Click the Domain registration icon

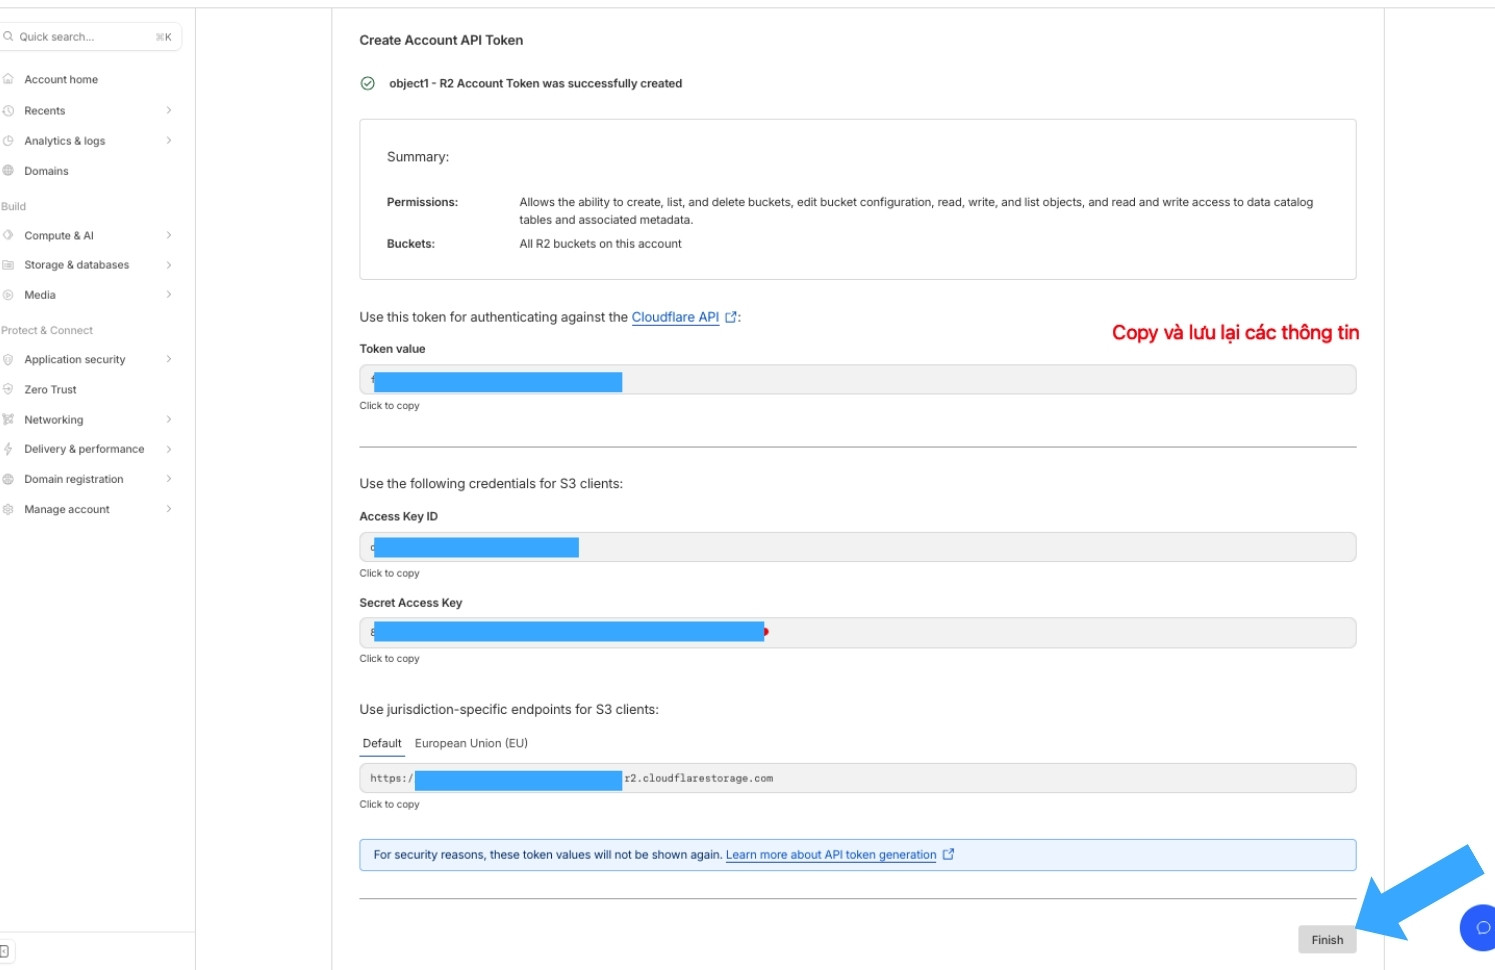click(8, 479)
